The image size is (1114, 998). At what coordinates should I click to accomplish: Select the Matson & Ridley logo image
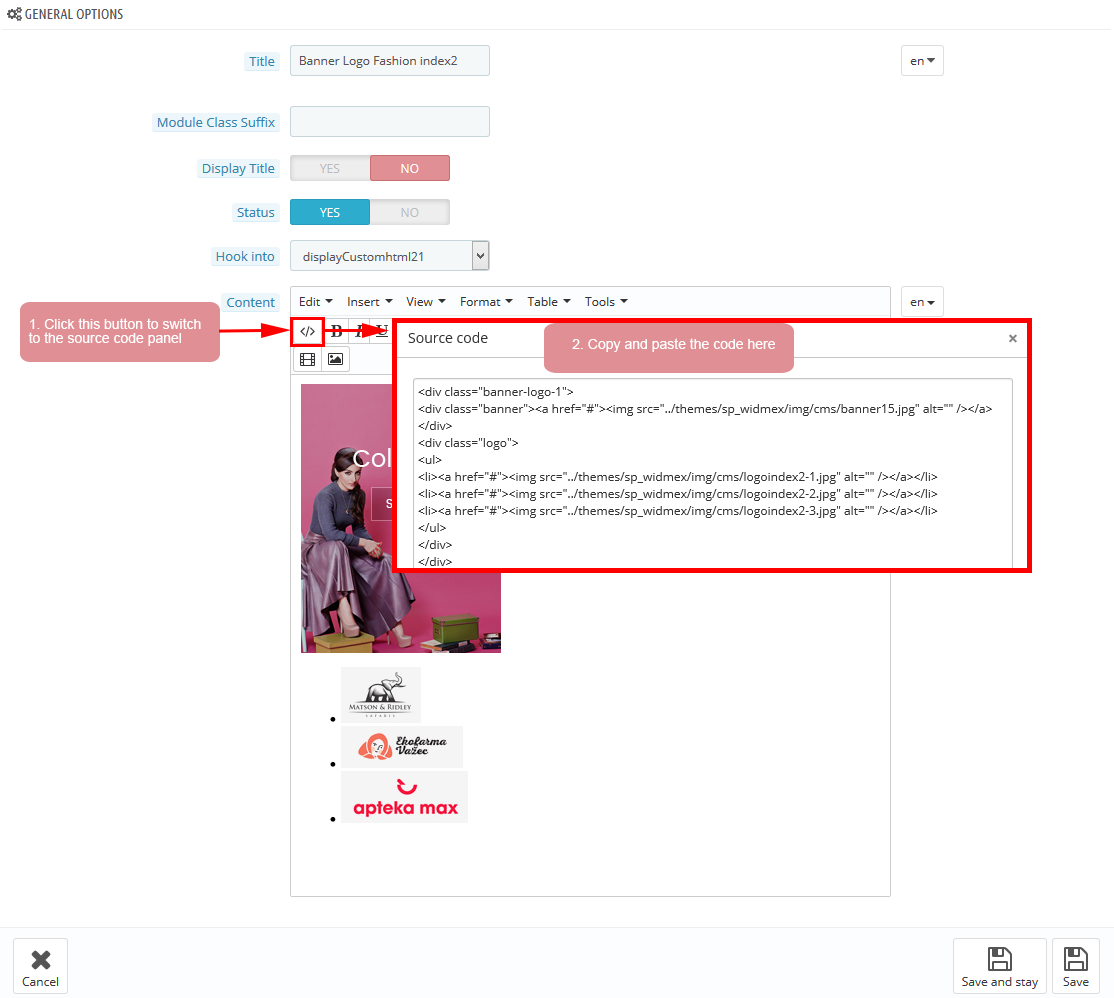pos(381,695)
